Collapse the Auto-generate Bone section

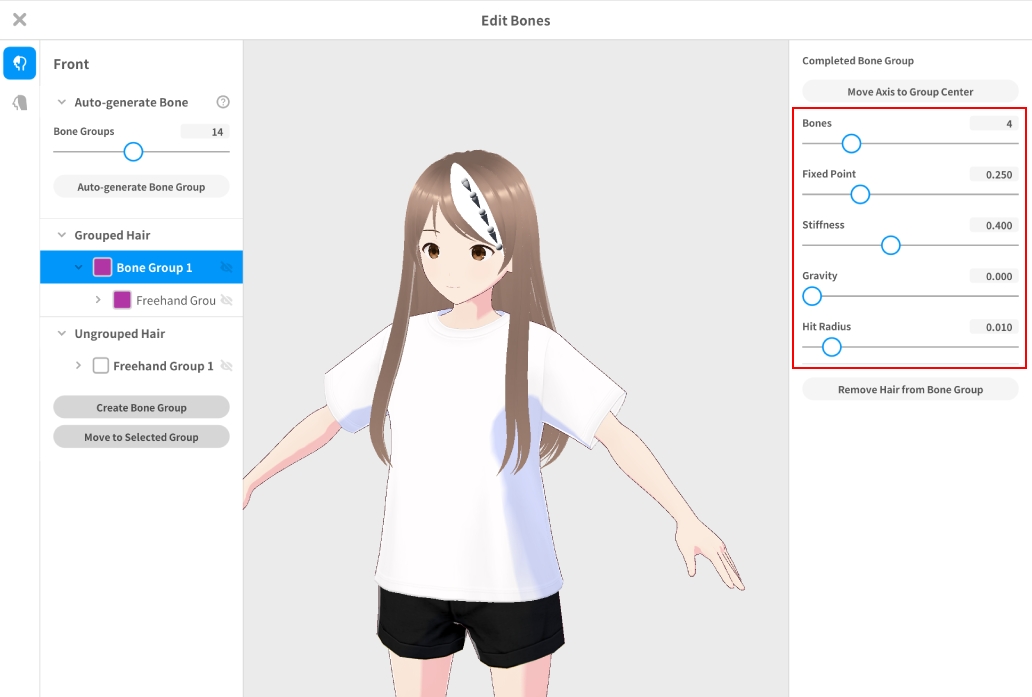62,102
